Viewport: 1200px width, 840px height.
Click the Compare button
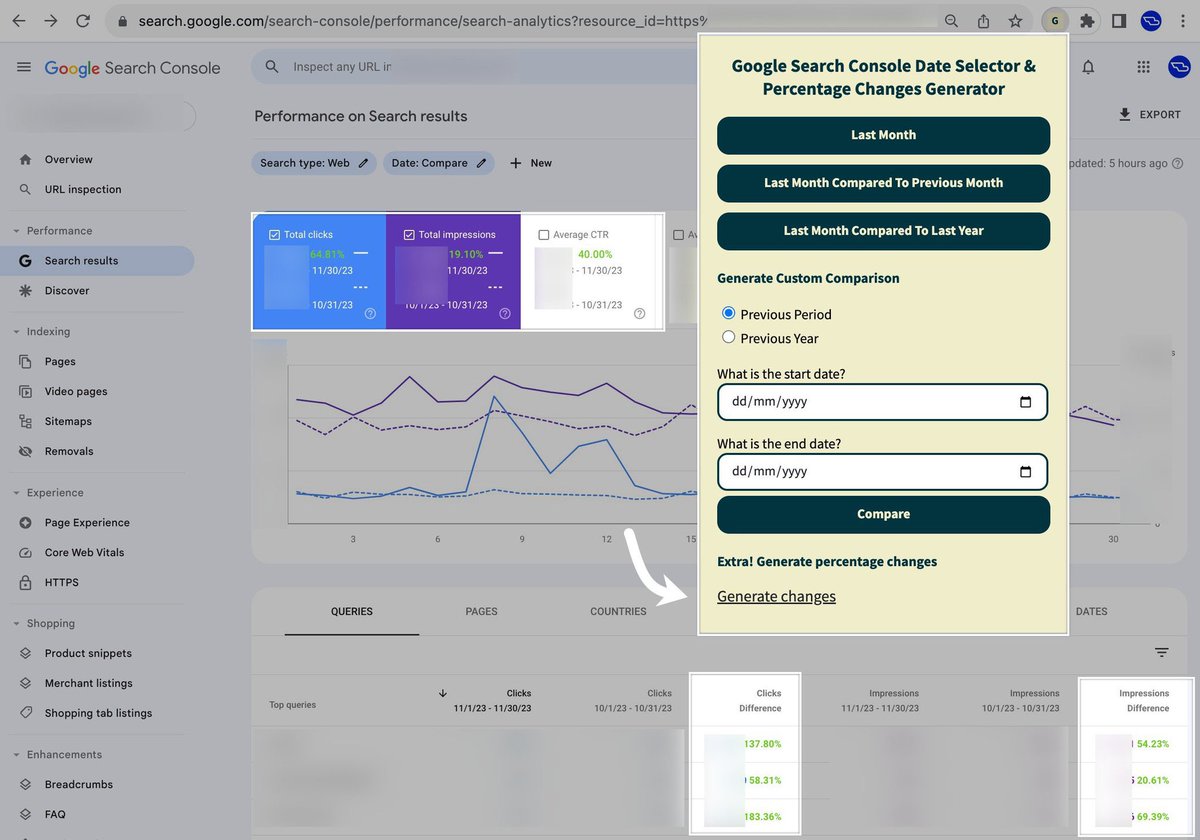click(x=883, y=515)
